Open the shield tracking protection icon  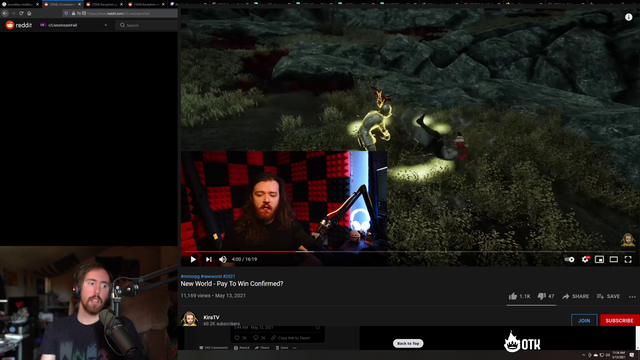[x=66, y=13]
